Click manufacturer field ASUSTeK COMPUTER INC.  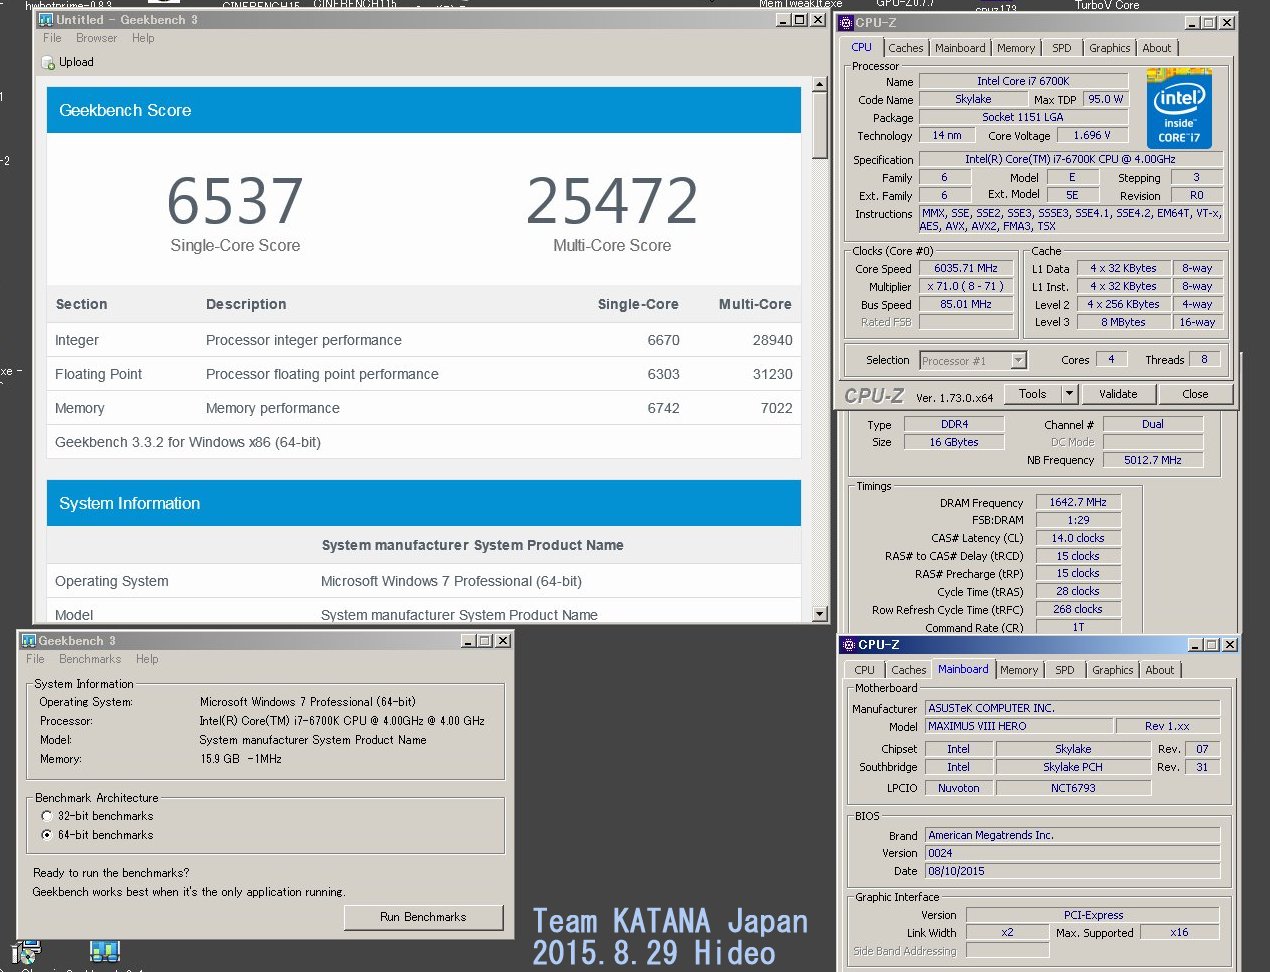(1073, 708)
